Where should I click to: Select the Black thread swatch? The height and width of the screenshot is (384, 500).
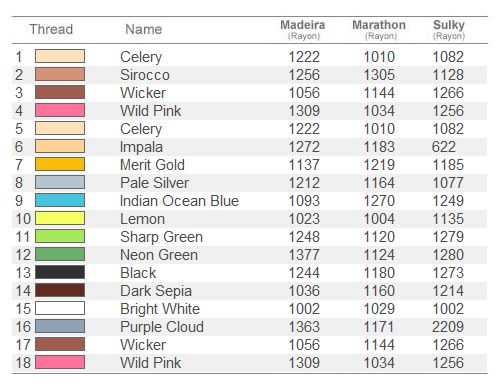click(x=60, y=272)
